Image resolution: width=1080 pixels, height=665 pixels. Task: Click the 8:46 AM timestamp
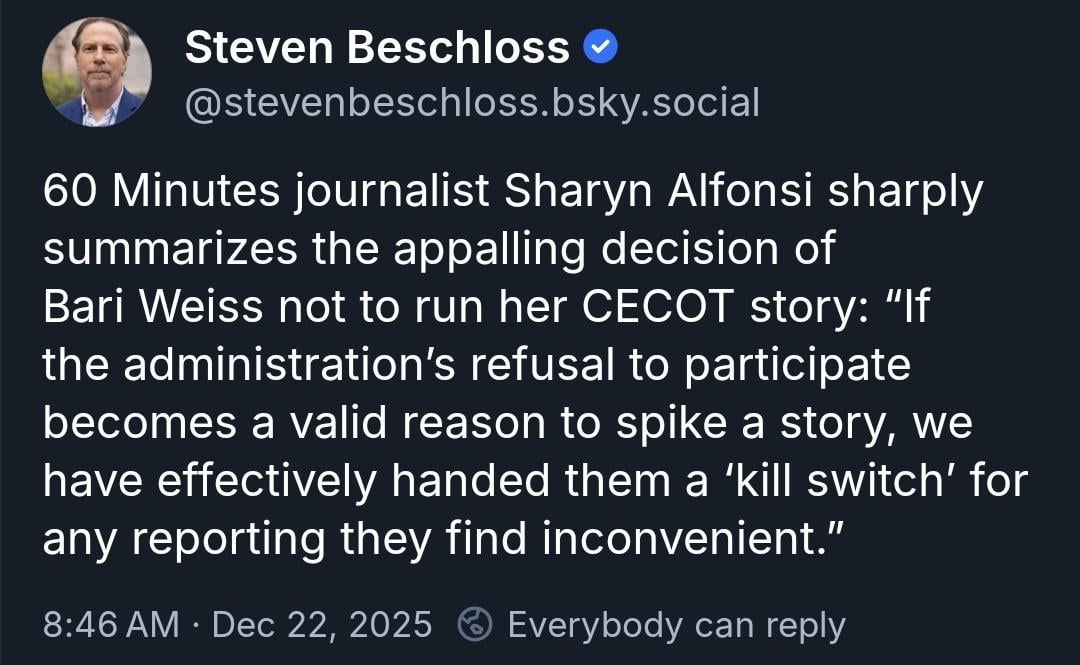tap(110, 625)
